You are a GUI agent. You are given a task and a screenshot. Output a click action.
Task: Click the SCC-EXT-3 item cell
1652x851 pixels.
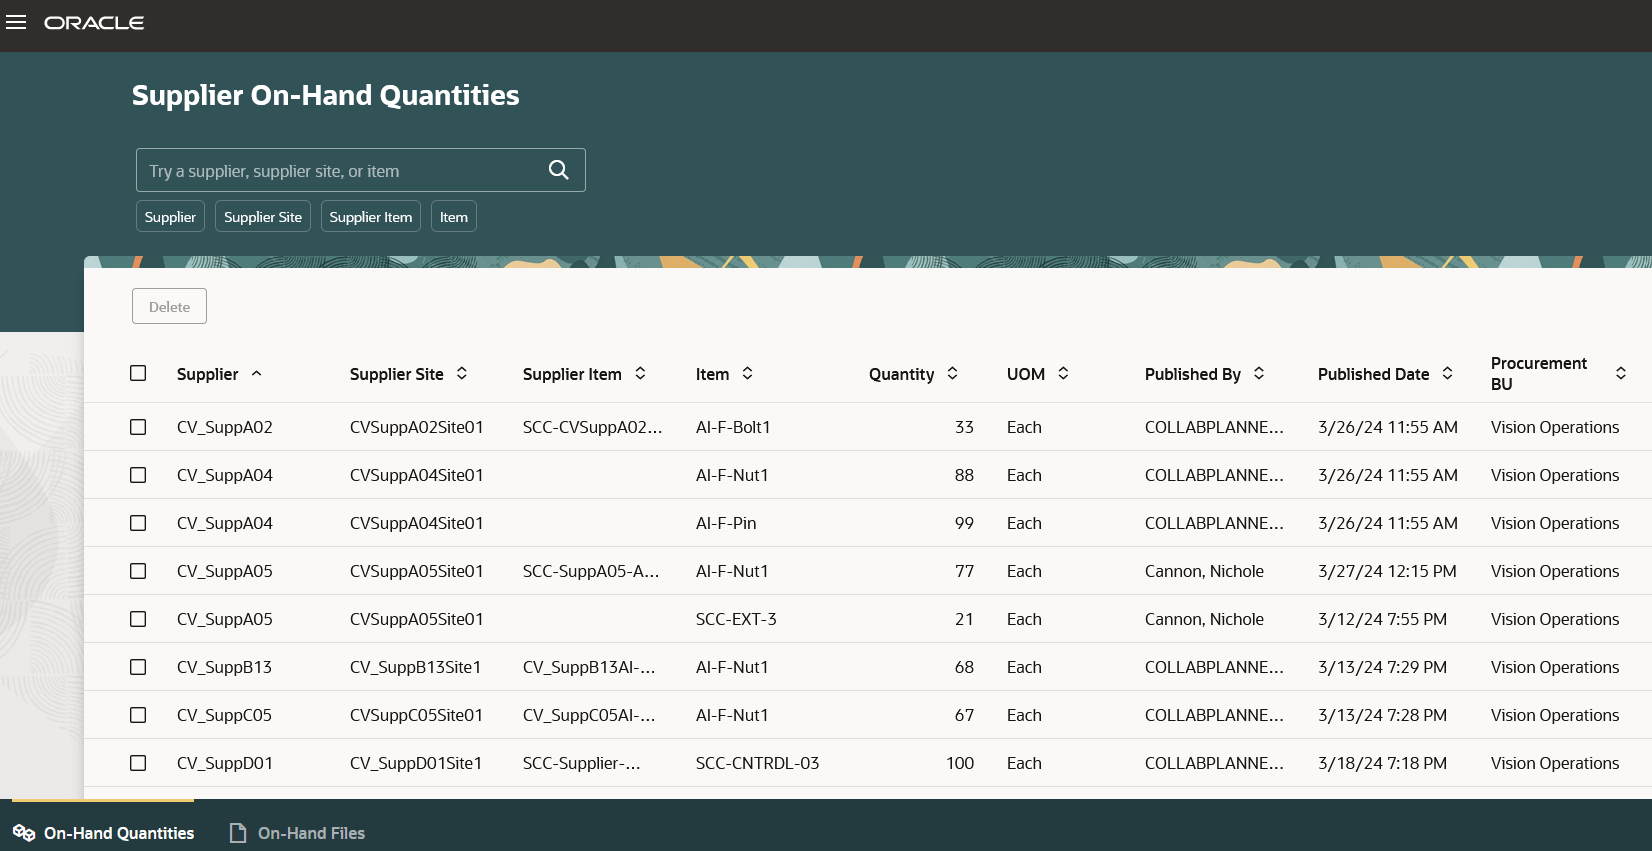tap(736, 619)
